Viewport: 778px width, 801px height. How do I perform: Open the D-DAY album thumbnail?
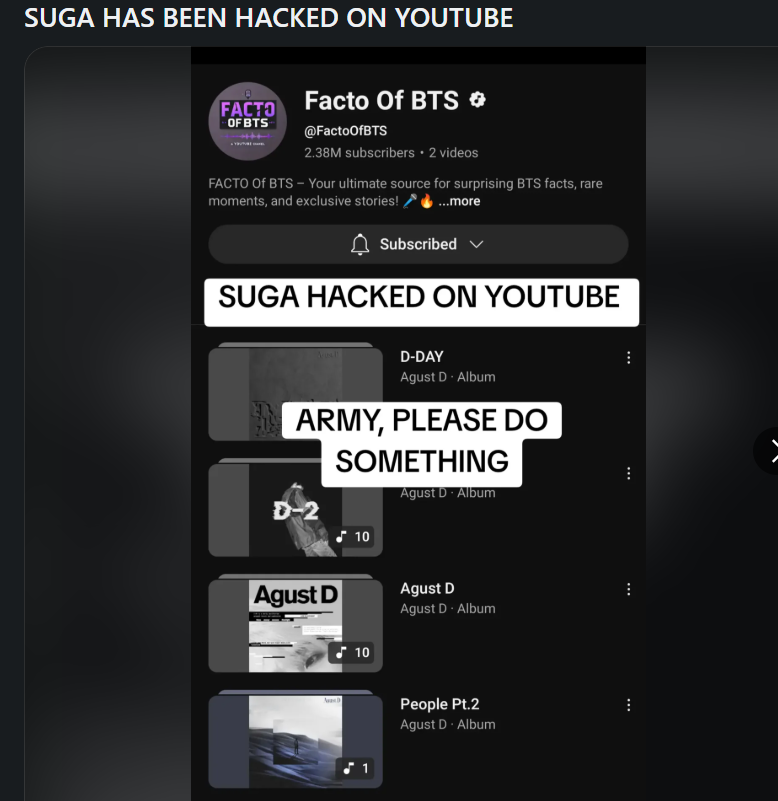tap(295, 392)
